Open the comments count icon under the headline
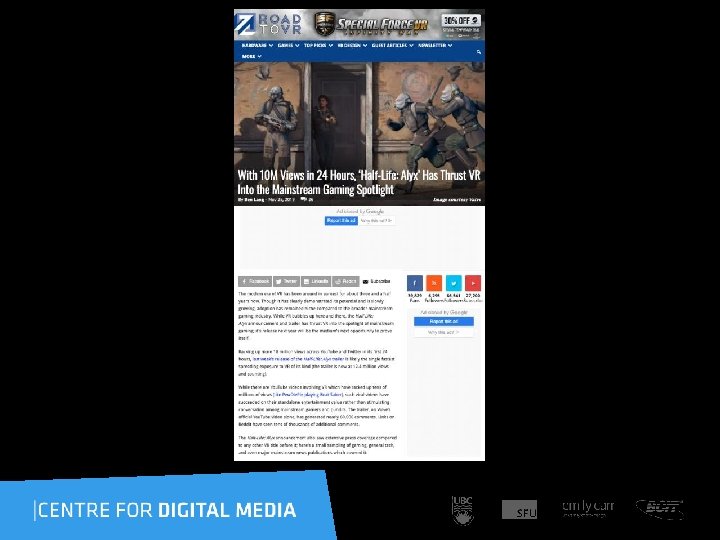The height and width of the screenshot is (540, 720). point(306,200)
